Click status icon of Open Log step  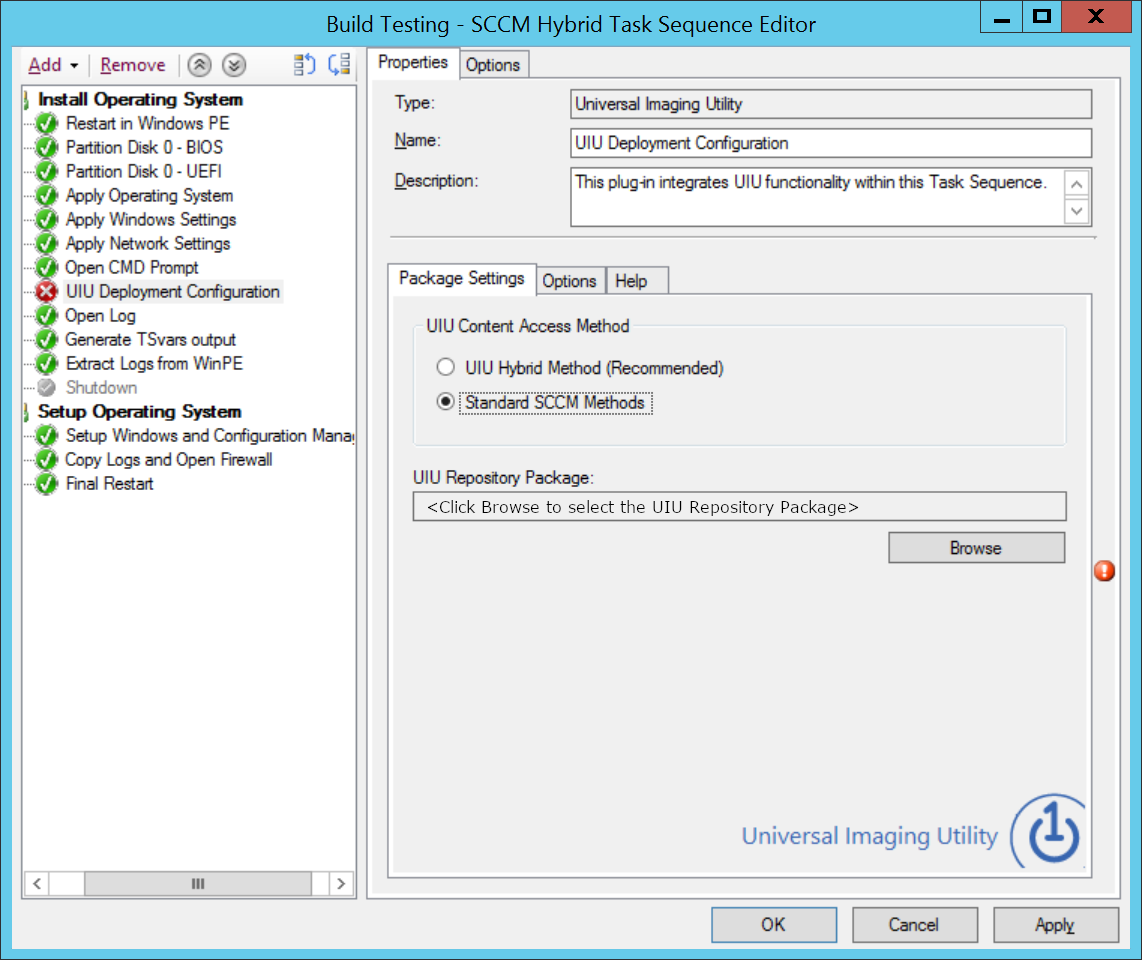point(47,316)
